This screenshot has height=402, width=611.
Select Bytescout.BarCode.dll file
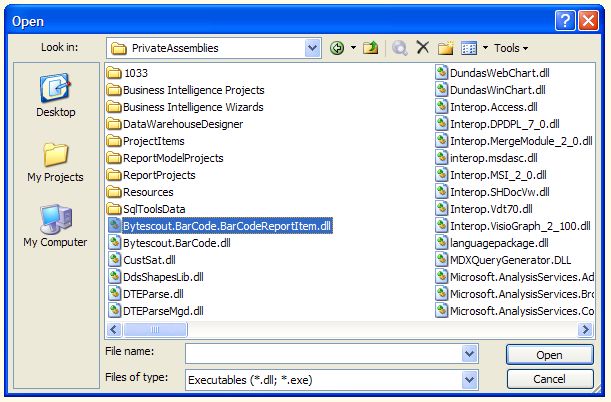point(169,243)
